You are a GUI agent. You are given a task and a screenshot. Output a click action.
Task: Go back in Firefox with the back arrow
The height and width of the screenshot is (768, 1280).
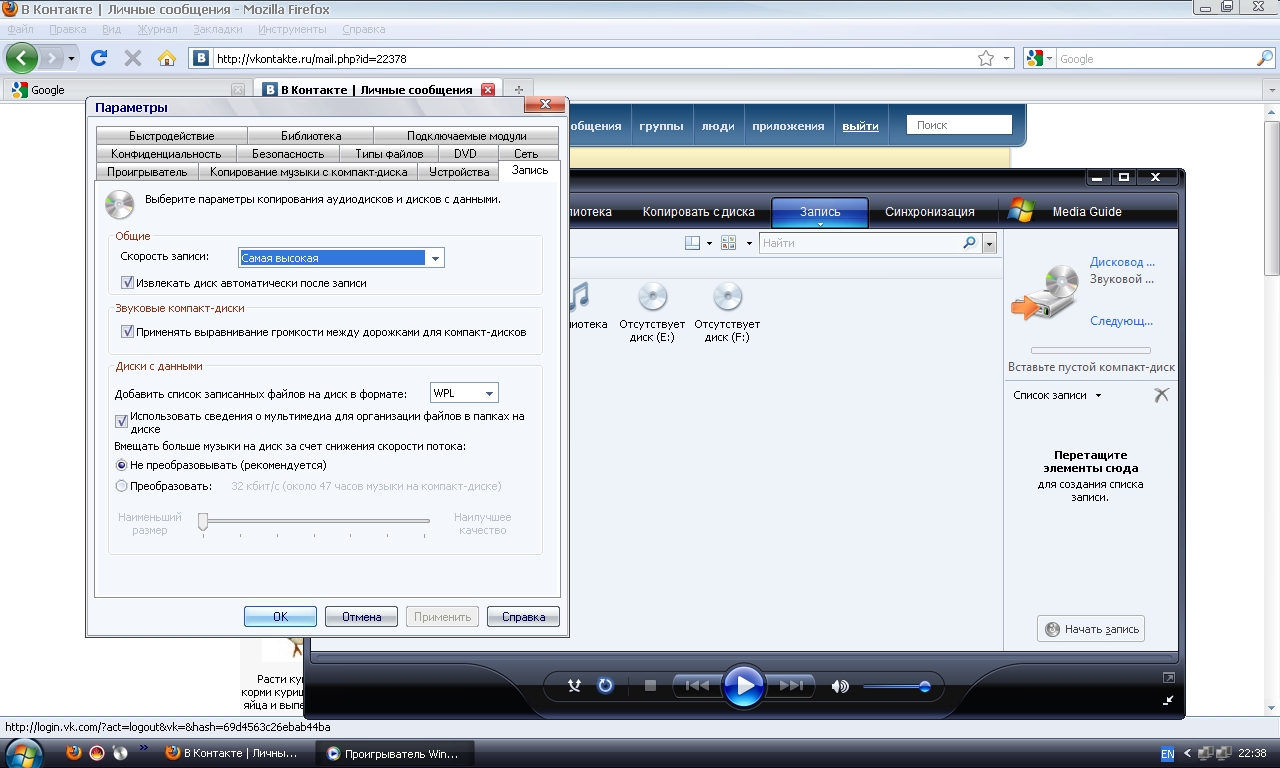(x=22, y=58)
